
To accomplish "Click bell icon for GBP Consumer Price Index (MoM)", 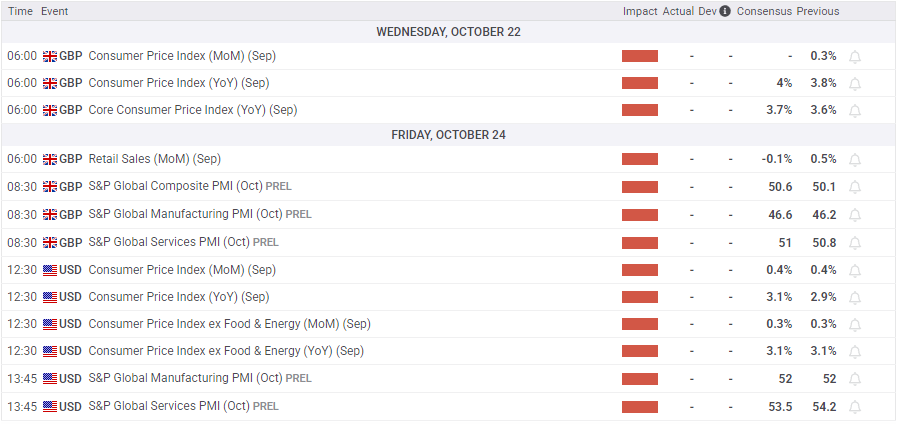I will pyautogui.click(x=855, y=56).
